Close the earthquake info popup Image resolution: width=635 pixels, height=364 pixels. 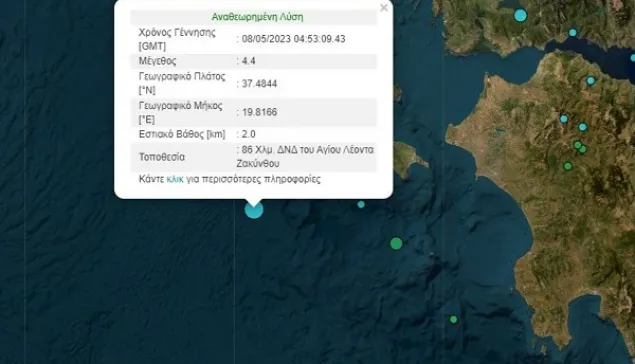pyautogui.click(x=384, y=8)
